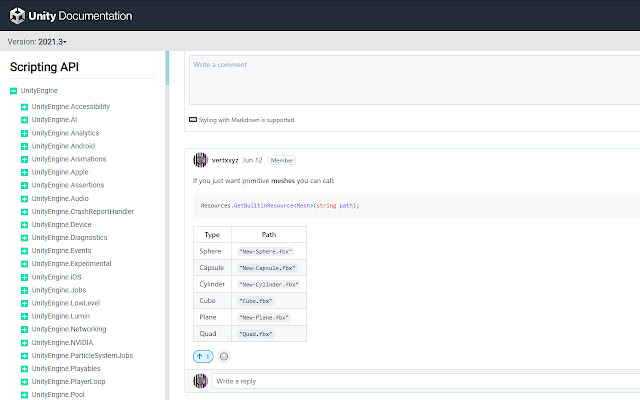Expand UnityEngine.Pool node
Viewport: 640px width, 400px height.
click(x=24, y=395)
